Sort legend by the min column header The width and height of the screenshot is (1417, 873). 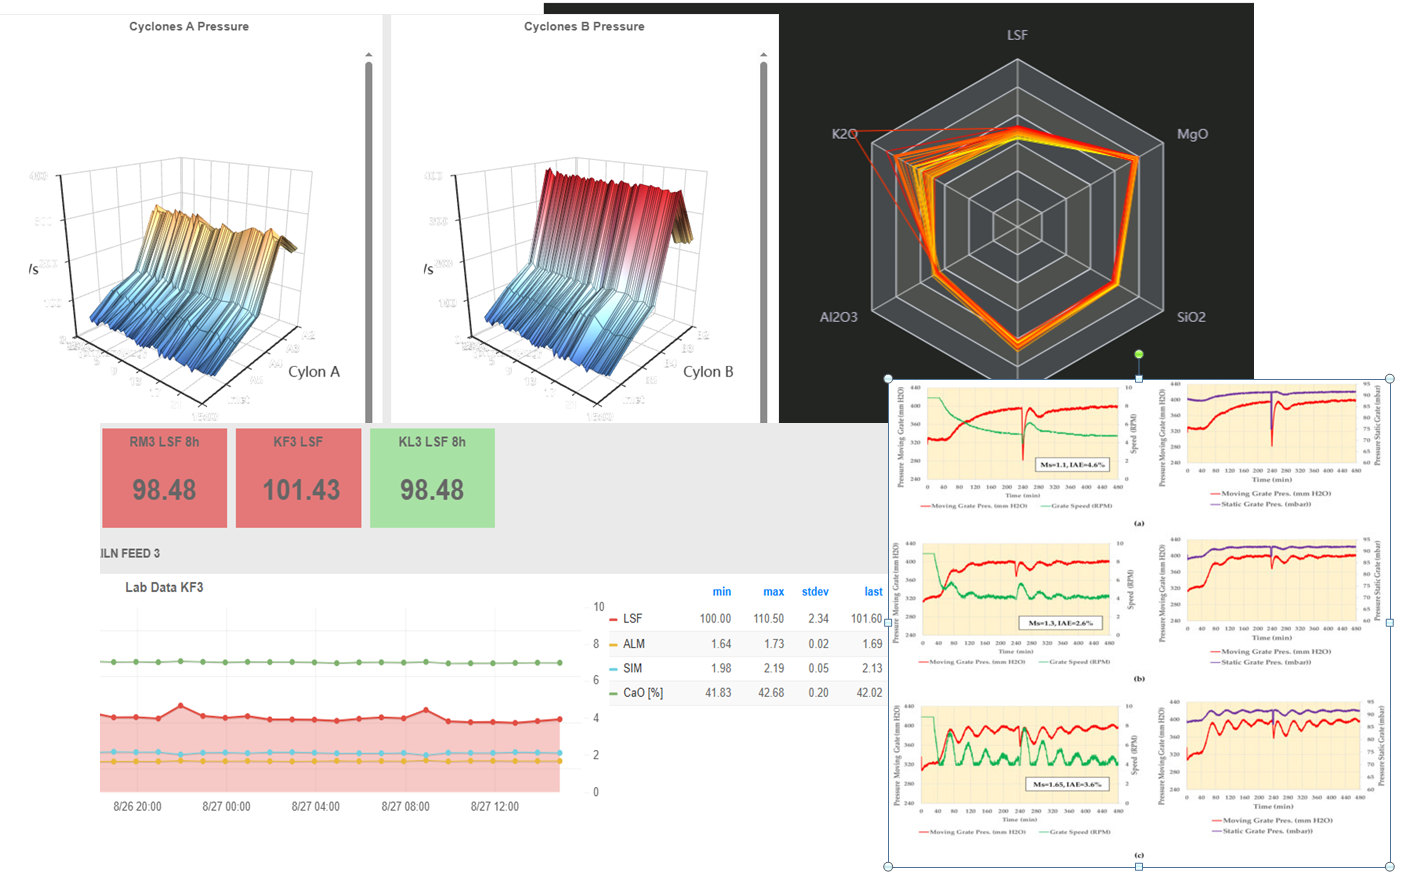click(x=721, y=592)
